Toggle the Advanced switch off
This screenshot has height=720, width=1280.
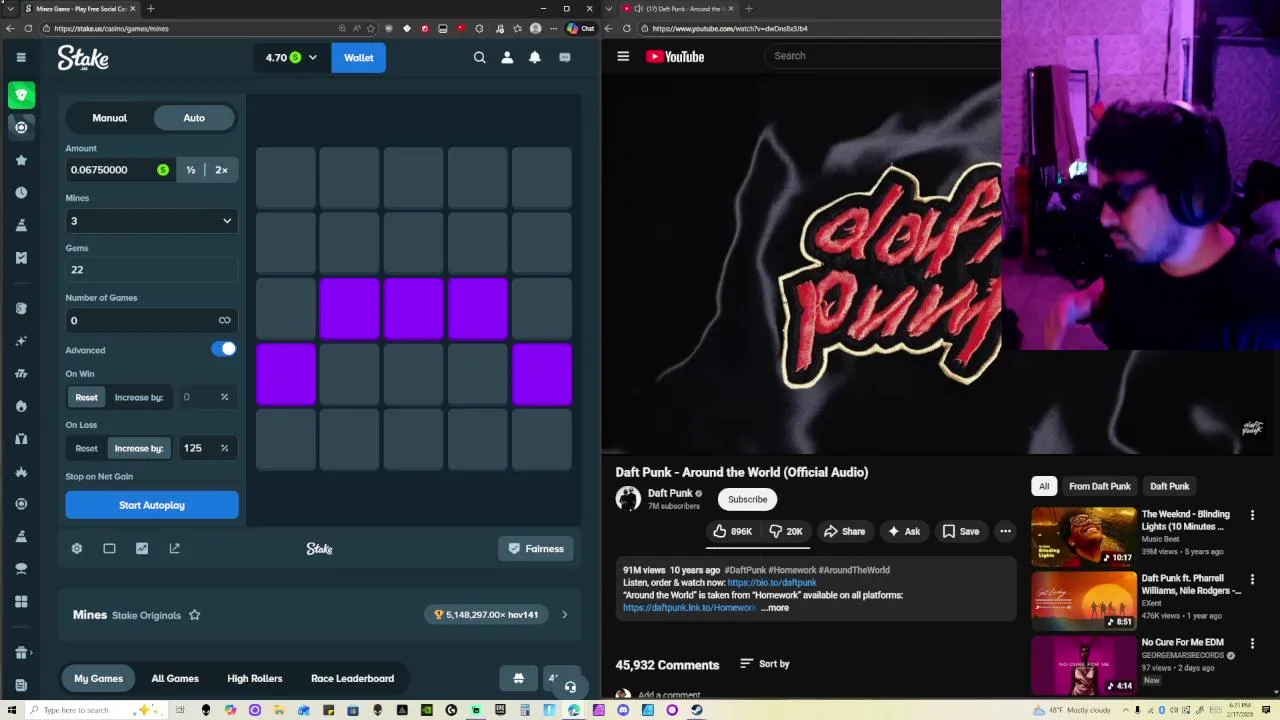[224, 349]
